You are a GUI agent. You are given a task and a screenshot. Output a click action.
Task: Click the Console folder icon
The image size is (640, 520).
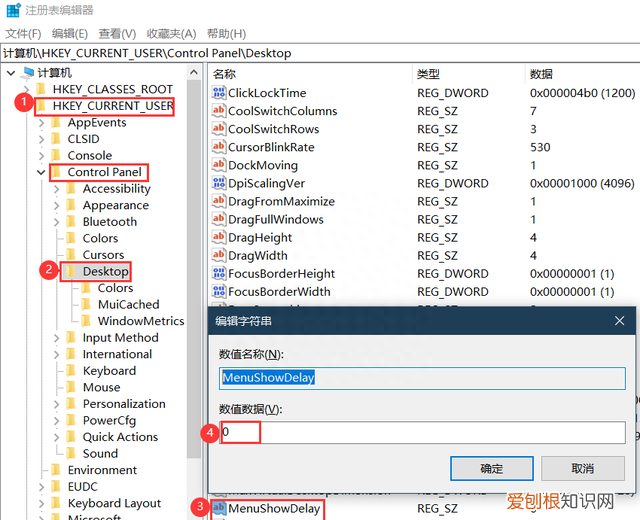(56, 156)
